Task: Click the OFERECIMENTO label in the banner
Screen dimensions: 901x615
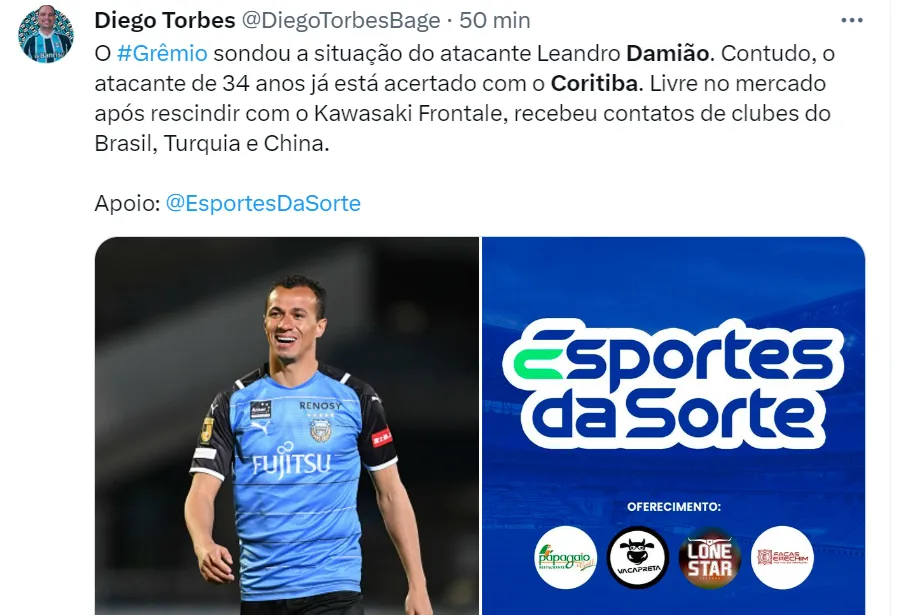Action: pos(673,507)
